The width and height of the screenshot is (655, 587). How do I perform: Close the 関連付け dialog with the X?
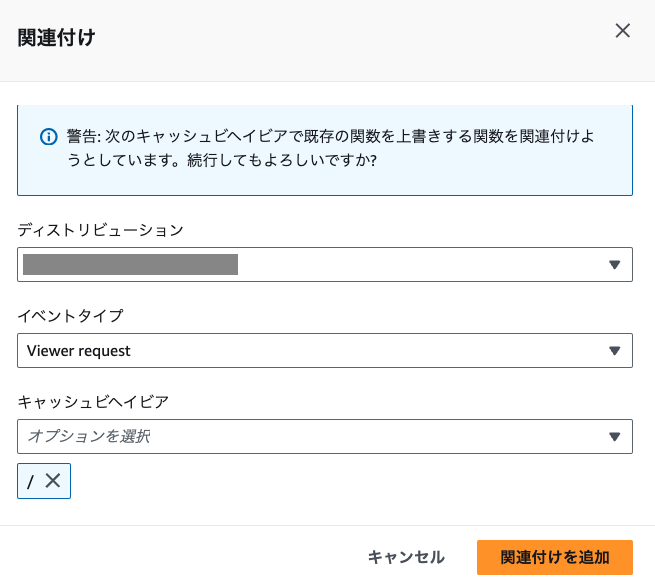pyautogui.click(x=622, y=30)
